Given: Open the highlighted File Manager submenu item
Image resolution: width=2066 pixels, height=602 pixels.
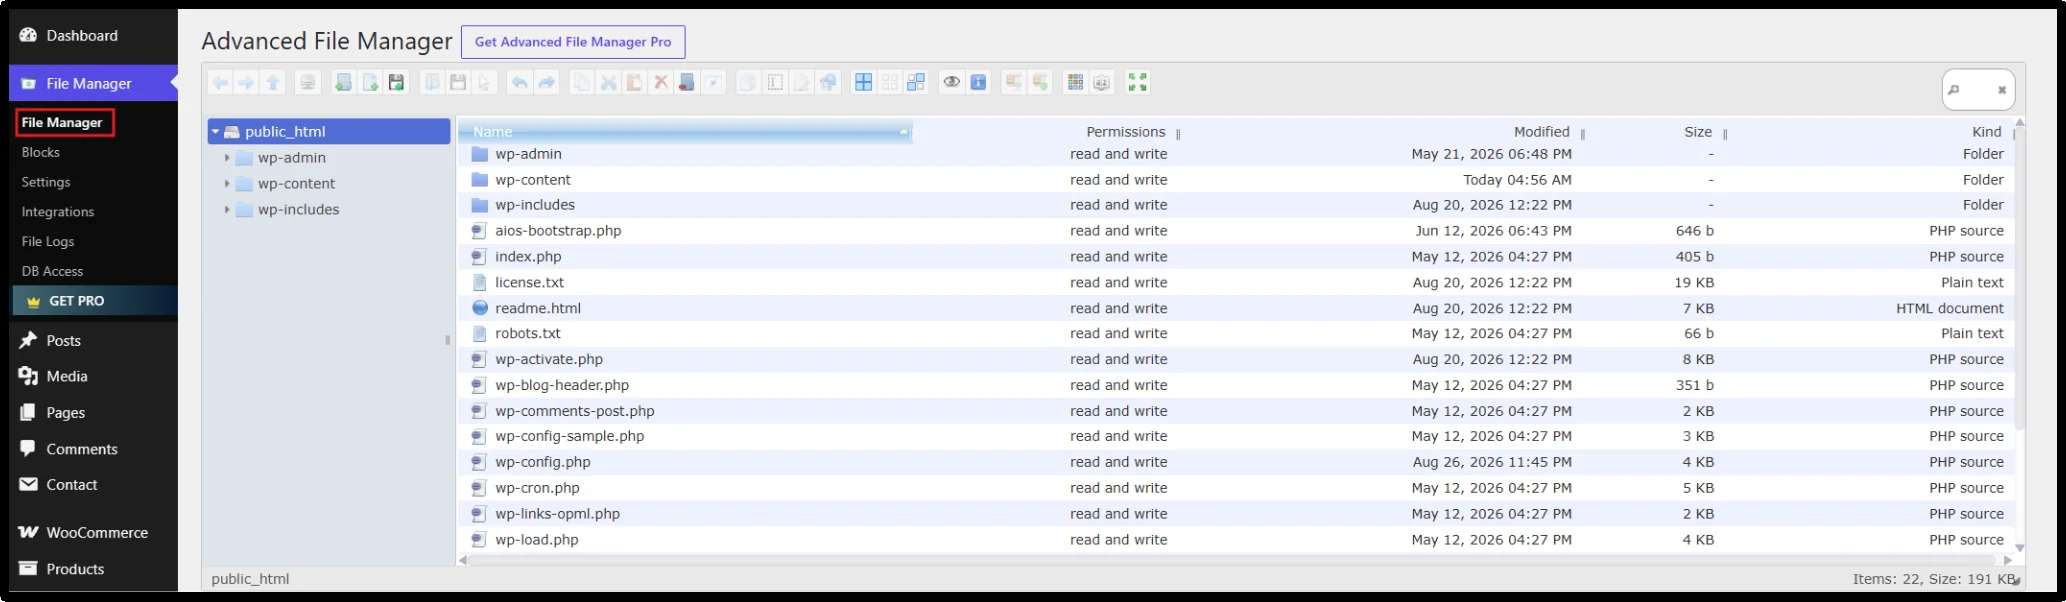Looking at the screenshot, I should pos(62,123).
